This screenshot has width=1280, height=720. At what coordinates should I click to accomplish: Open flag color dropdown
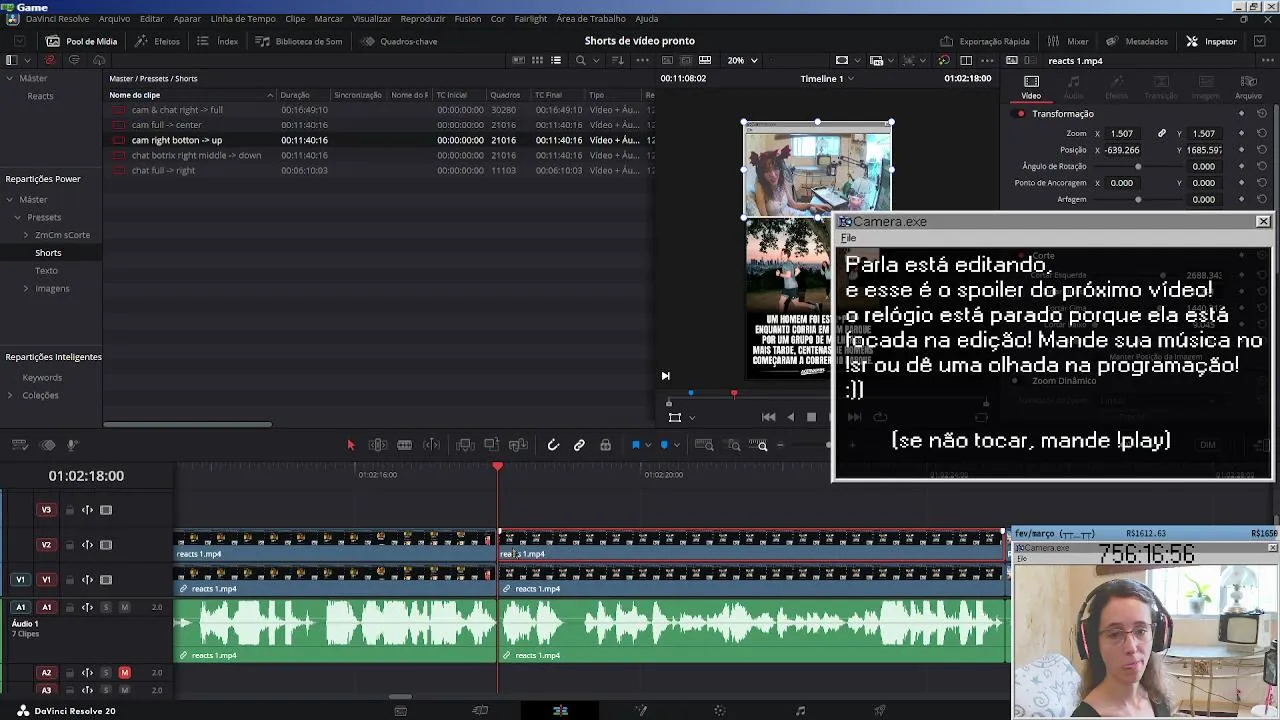(x=647, y=445)
